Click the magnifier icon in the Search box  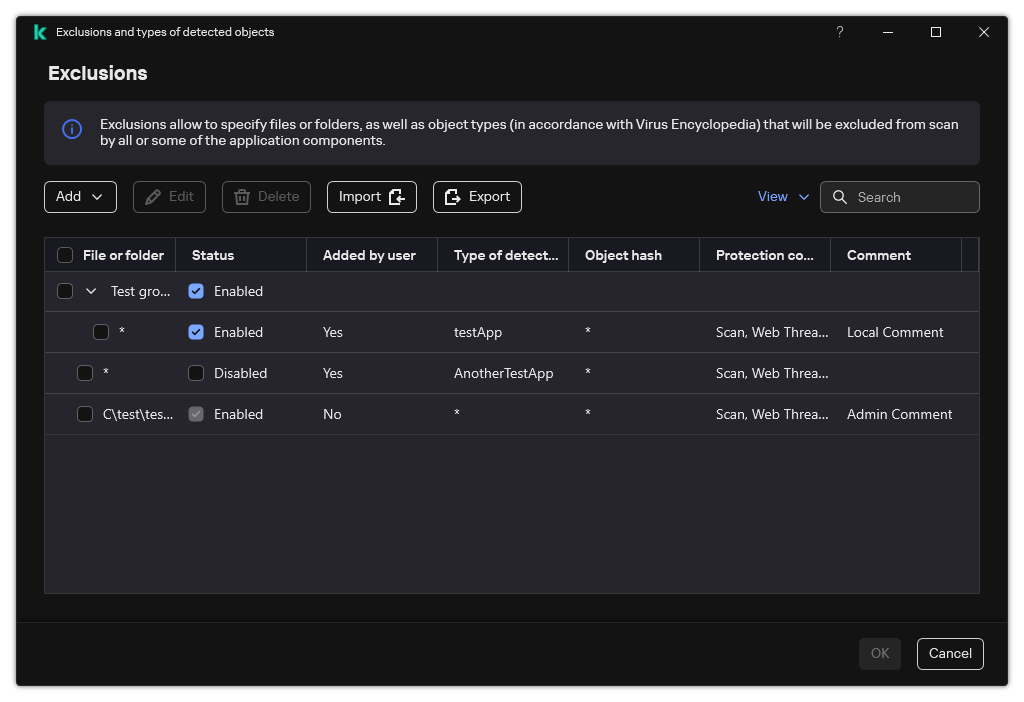[x=840, y=197]
